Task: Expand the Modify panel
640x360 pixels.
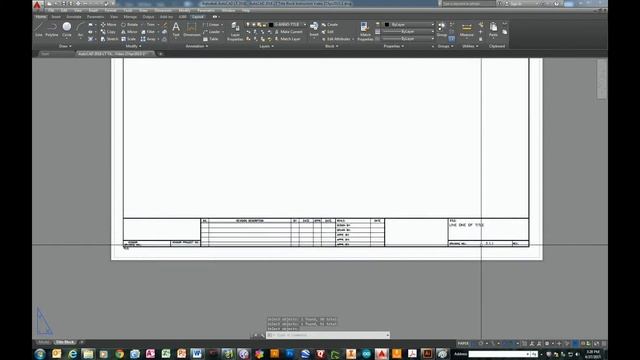Action: point(133,46)
